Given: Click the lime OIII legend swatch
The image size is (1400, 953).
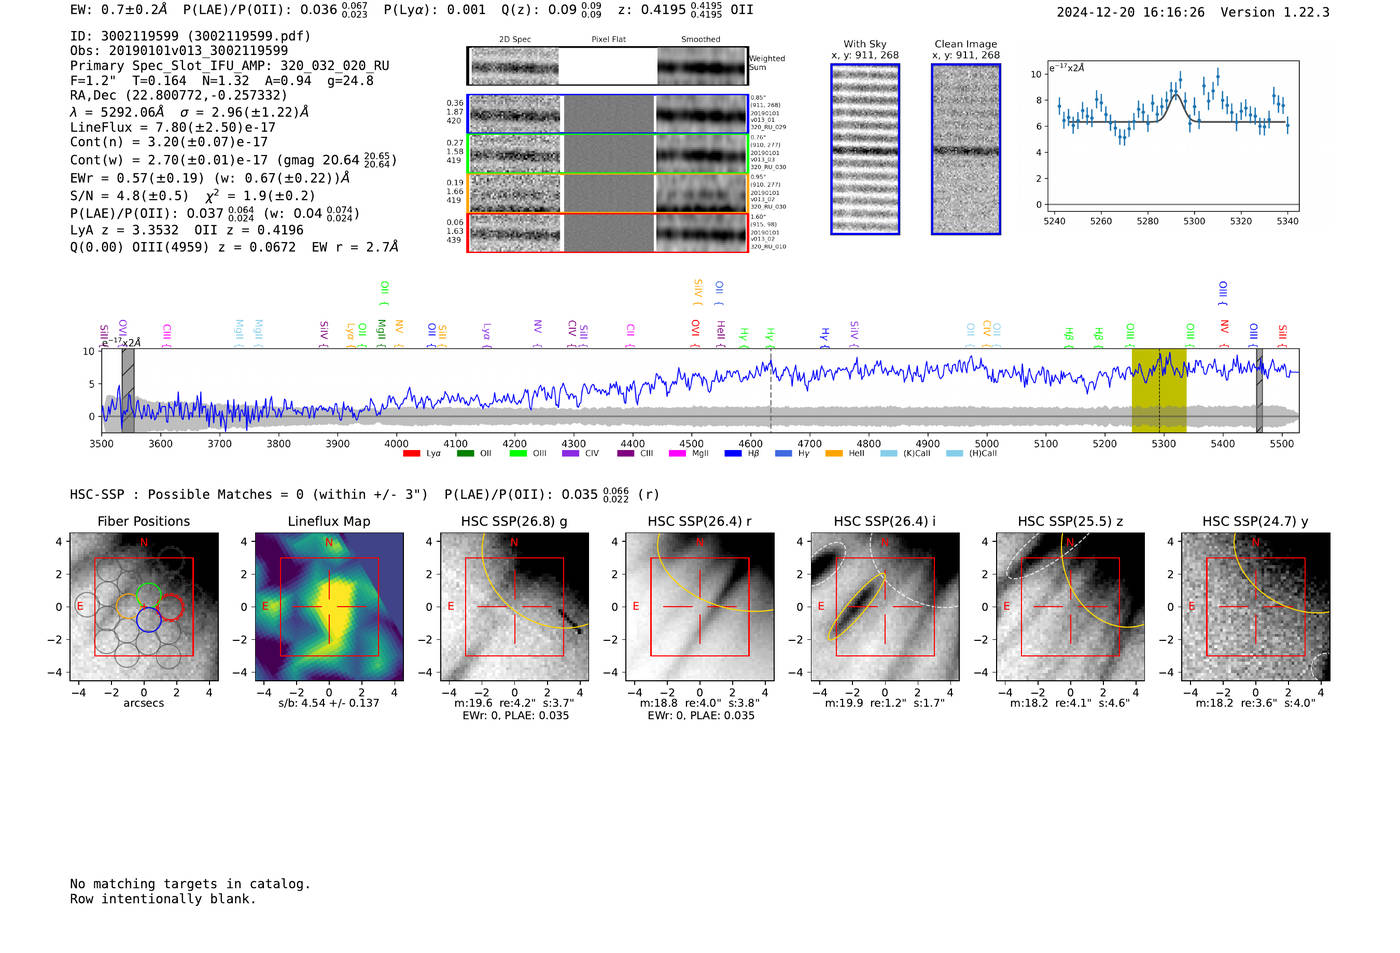Looking at the screenshot, I should [517, 454].
